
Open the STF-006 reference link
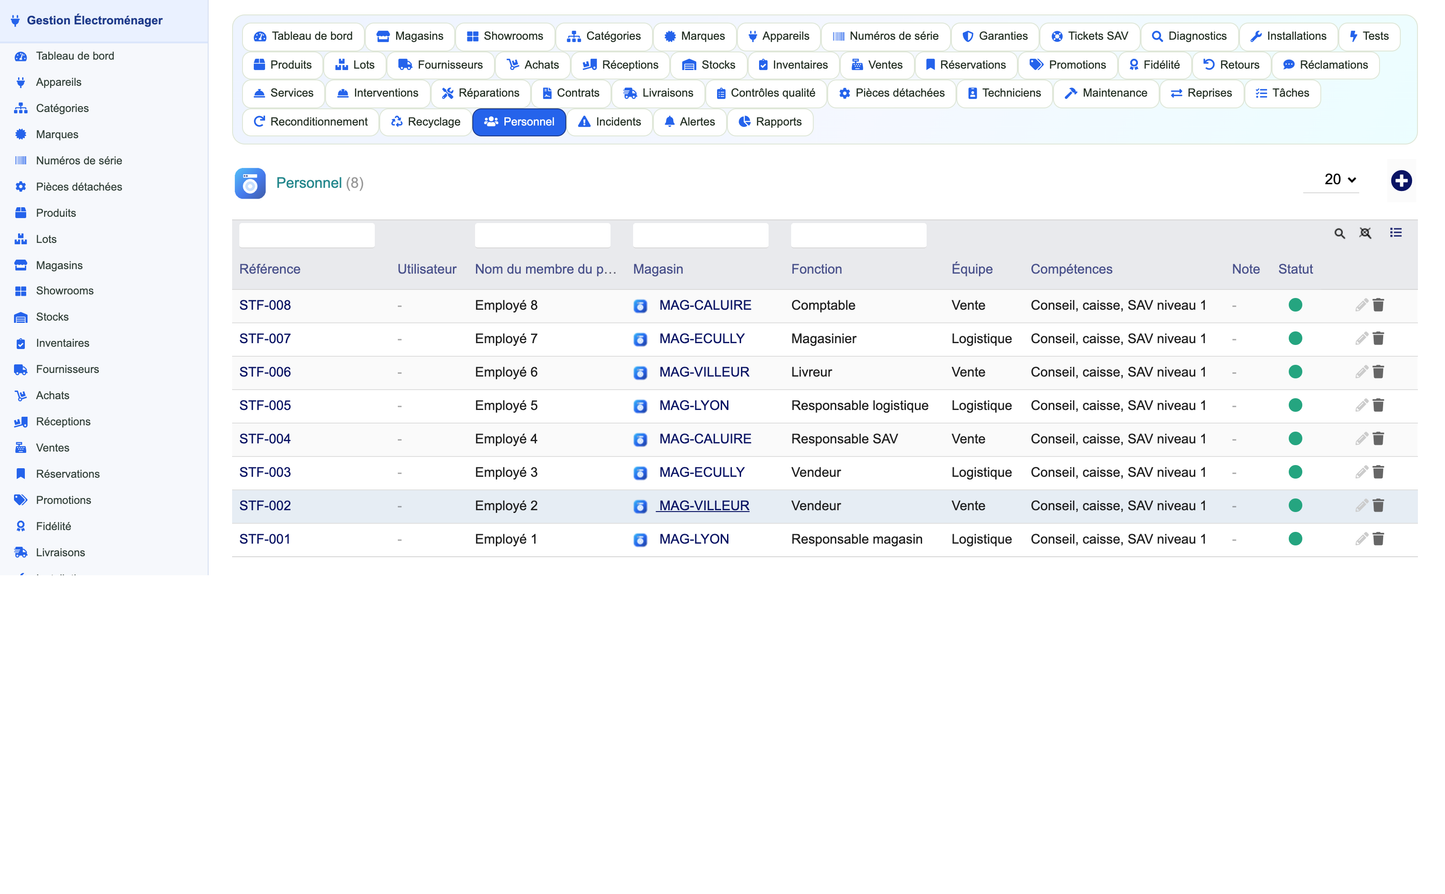[x=265, y=372]
